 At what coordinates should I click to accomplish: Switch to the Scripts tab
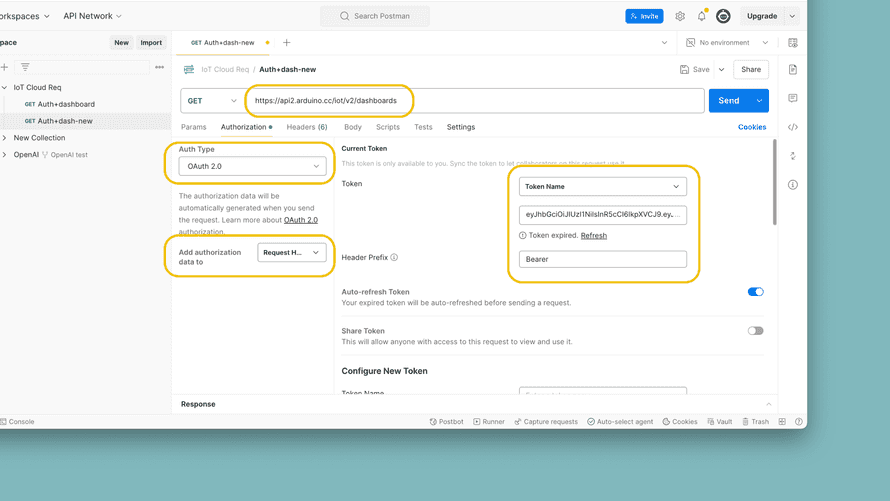coord(388,127)
